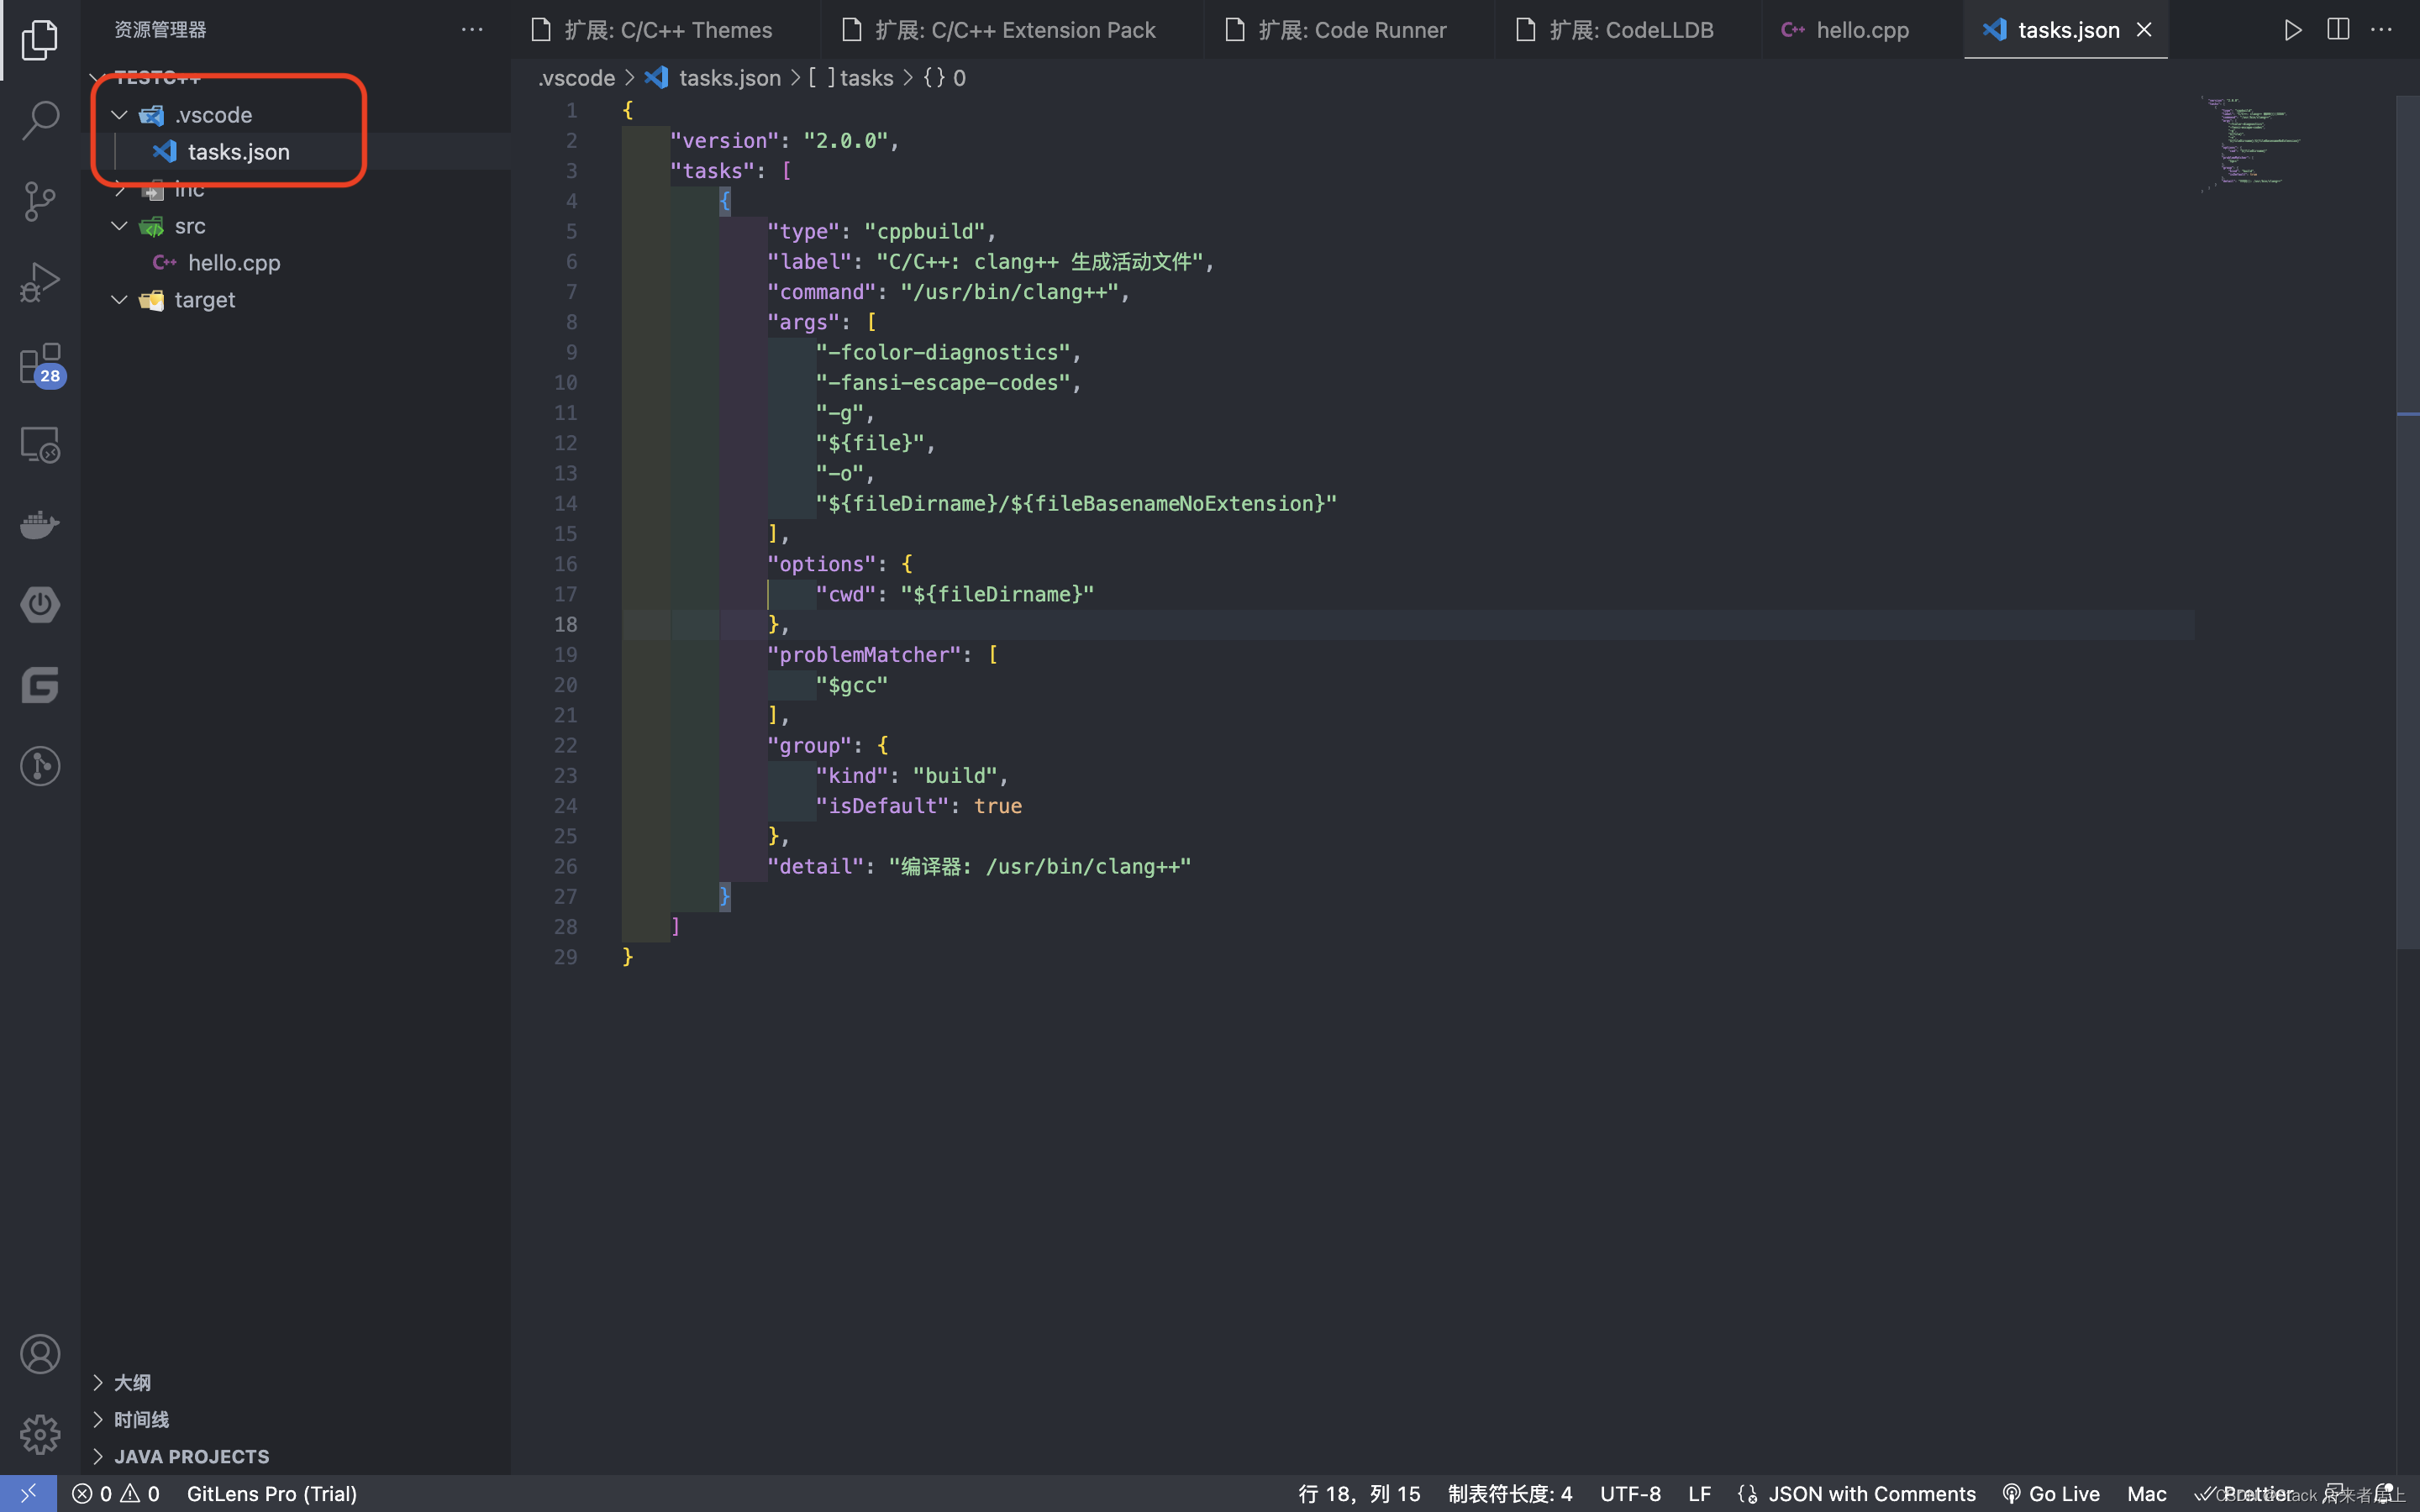Open tasks.json in file tree
Viewport: 2420px width, 1512px height.
point(238,152)
